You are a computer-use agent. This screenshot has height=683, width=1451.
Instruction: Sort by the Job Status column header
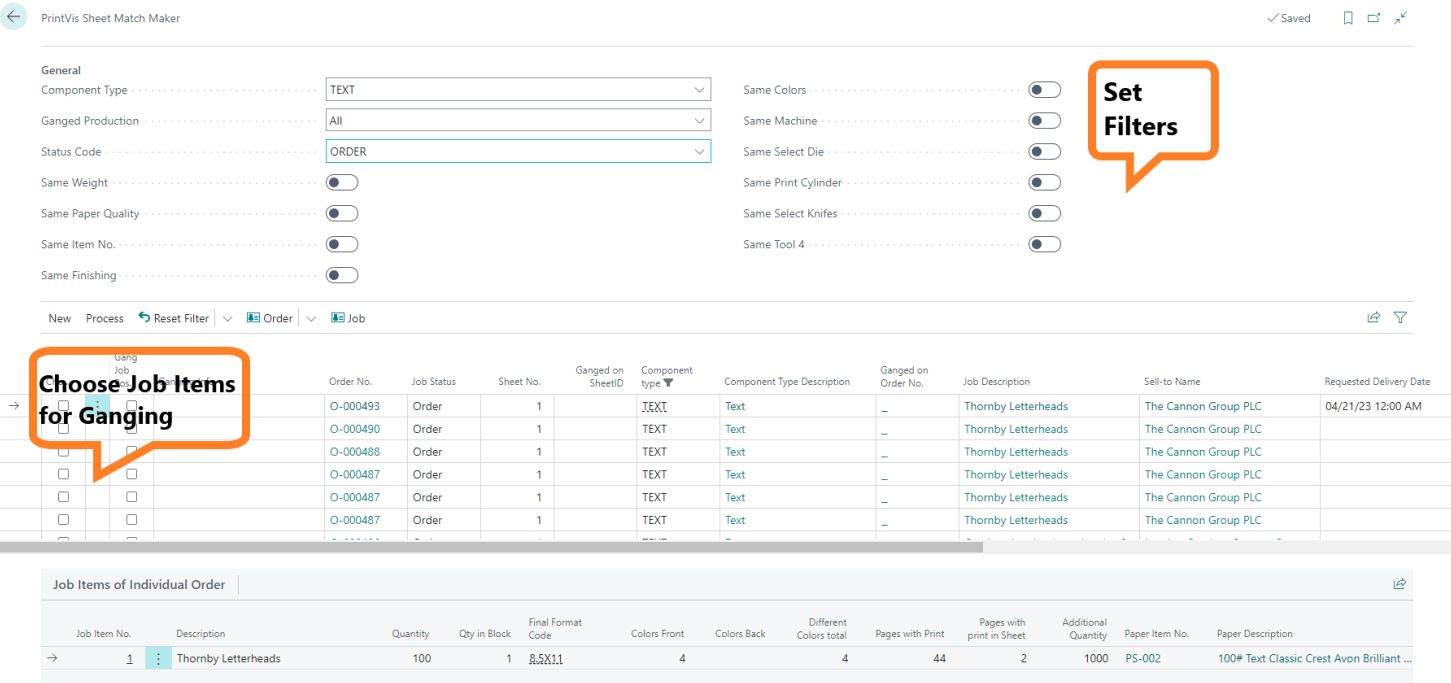(434, 381)
